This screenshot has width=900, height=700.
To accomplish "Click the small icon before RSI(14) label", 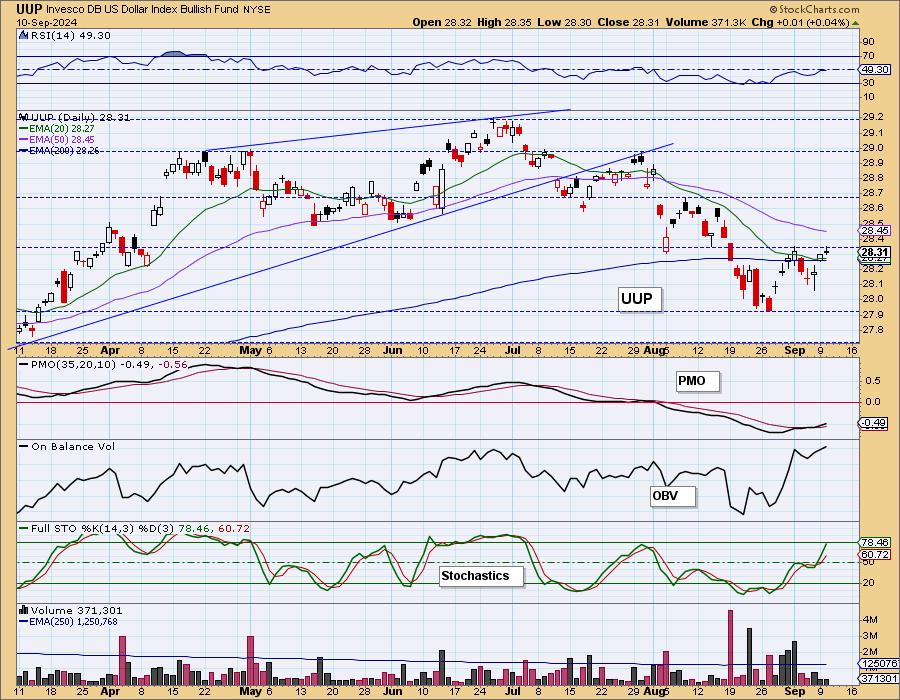I will (23, 35).
